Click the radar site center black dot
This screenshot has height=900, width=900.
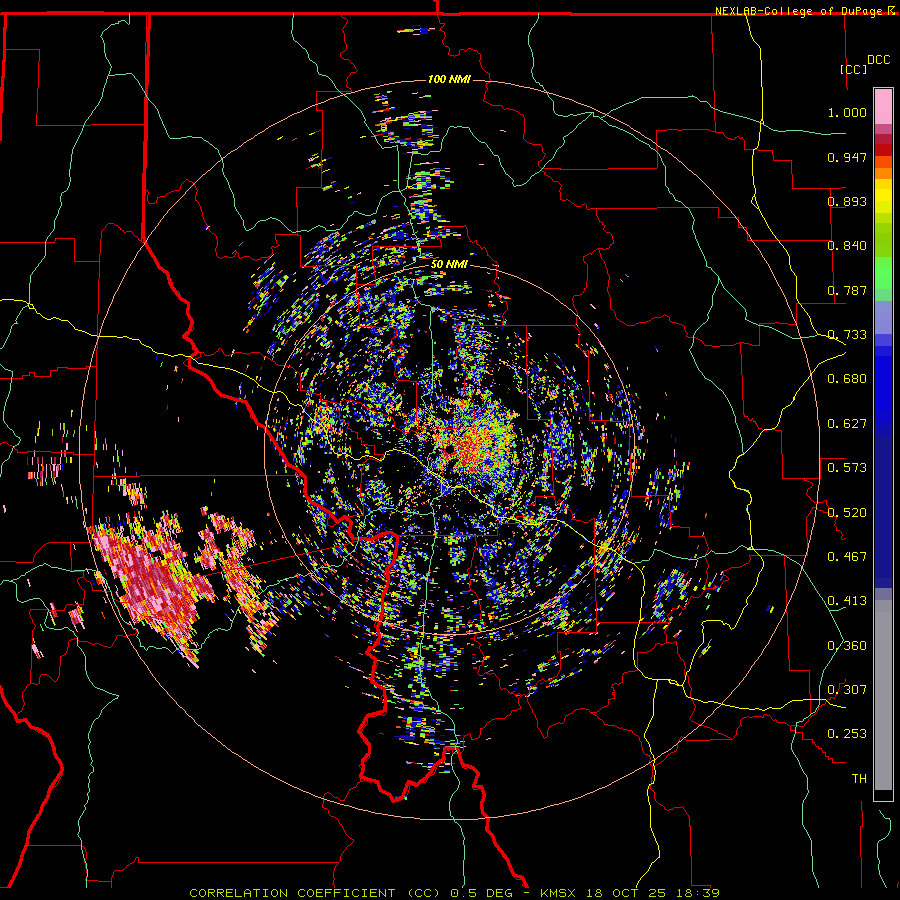449,448
